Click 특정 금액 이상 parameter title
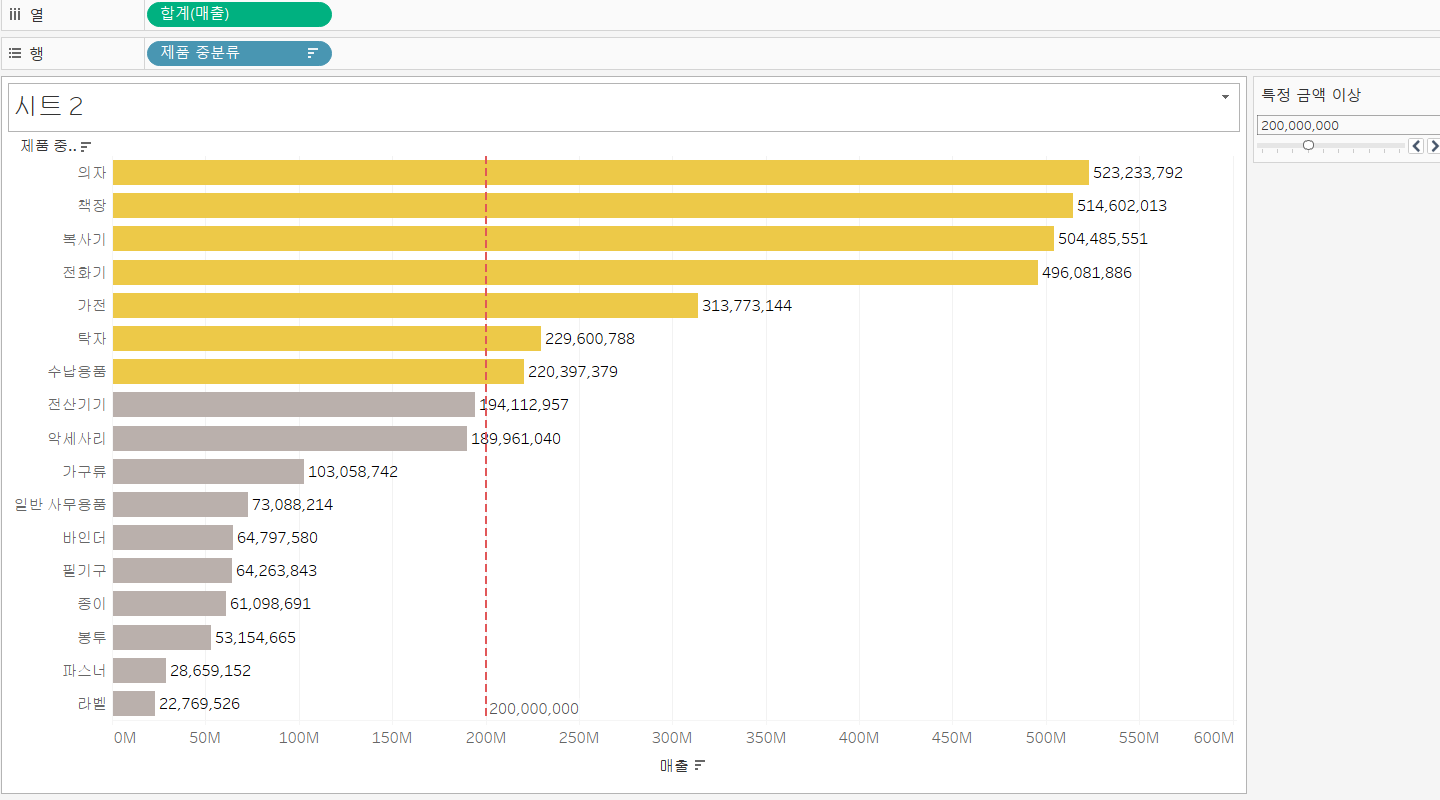Screen dimensions: 1440x800 pos(1311,95)
